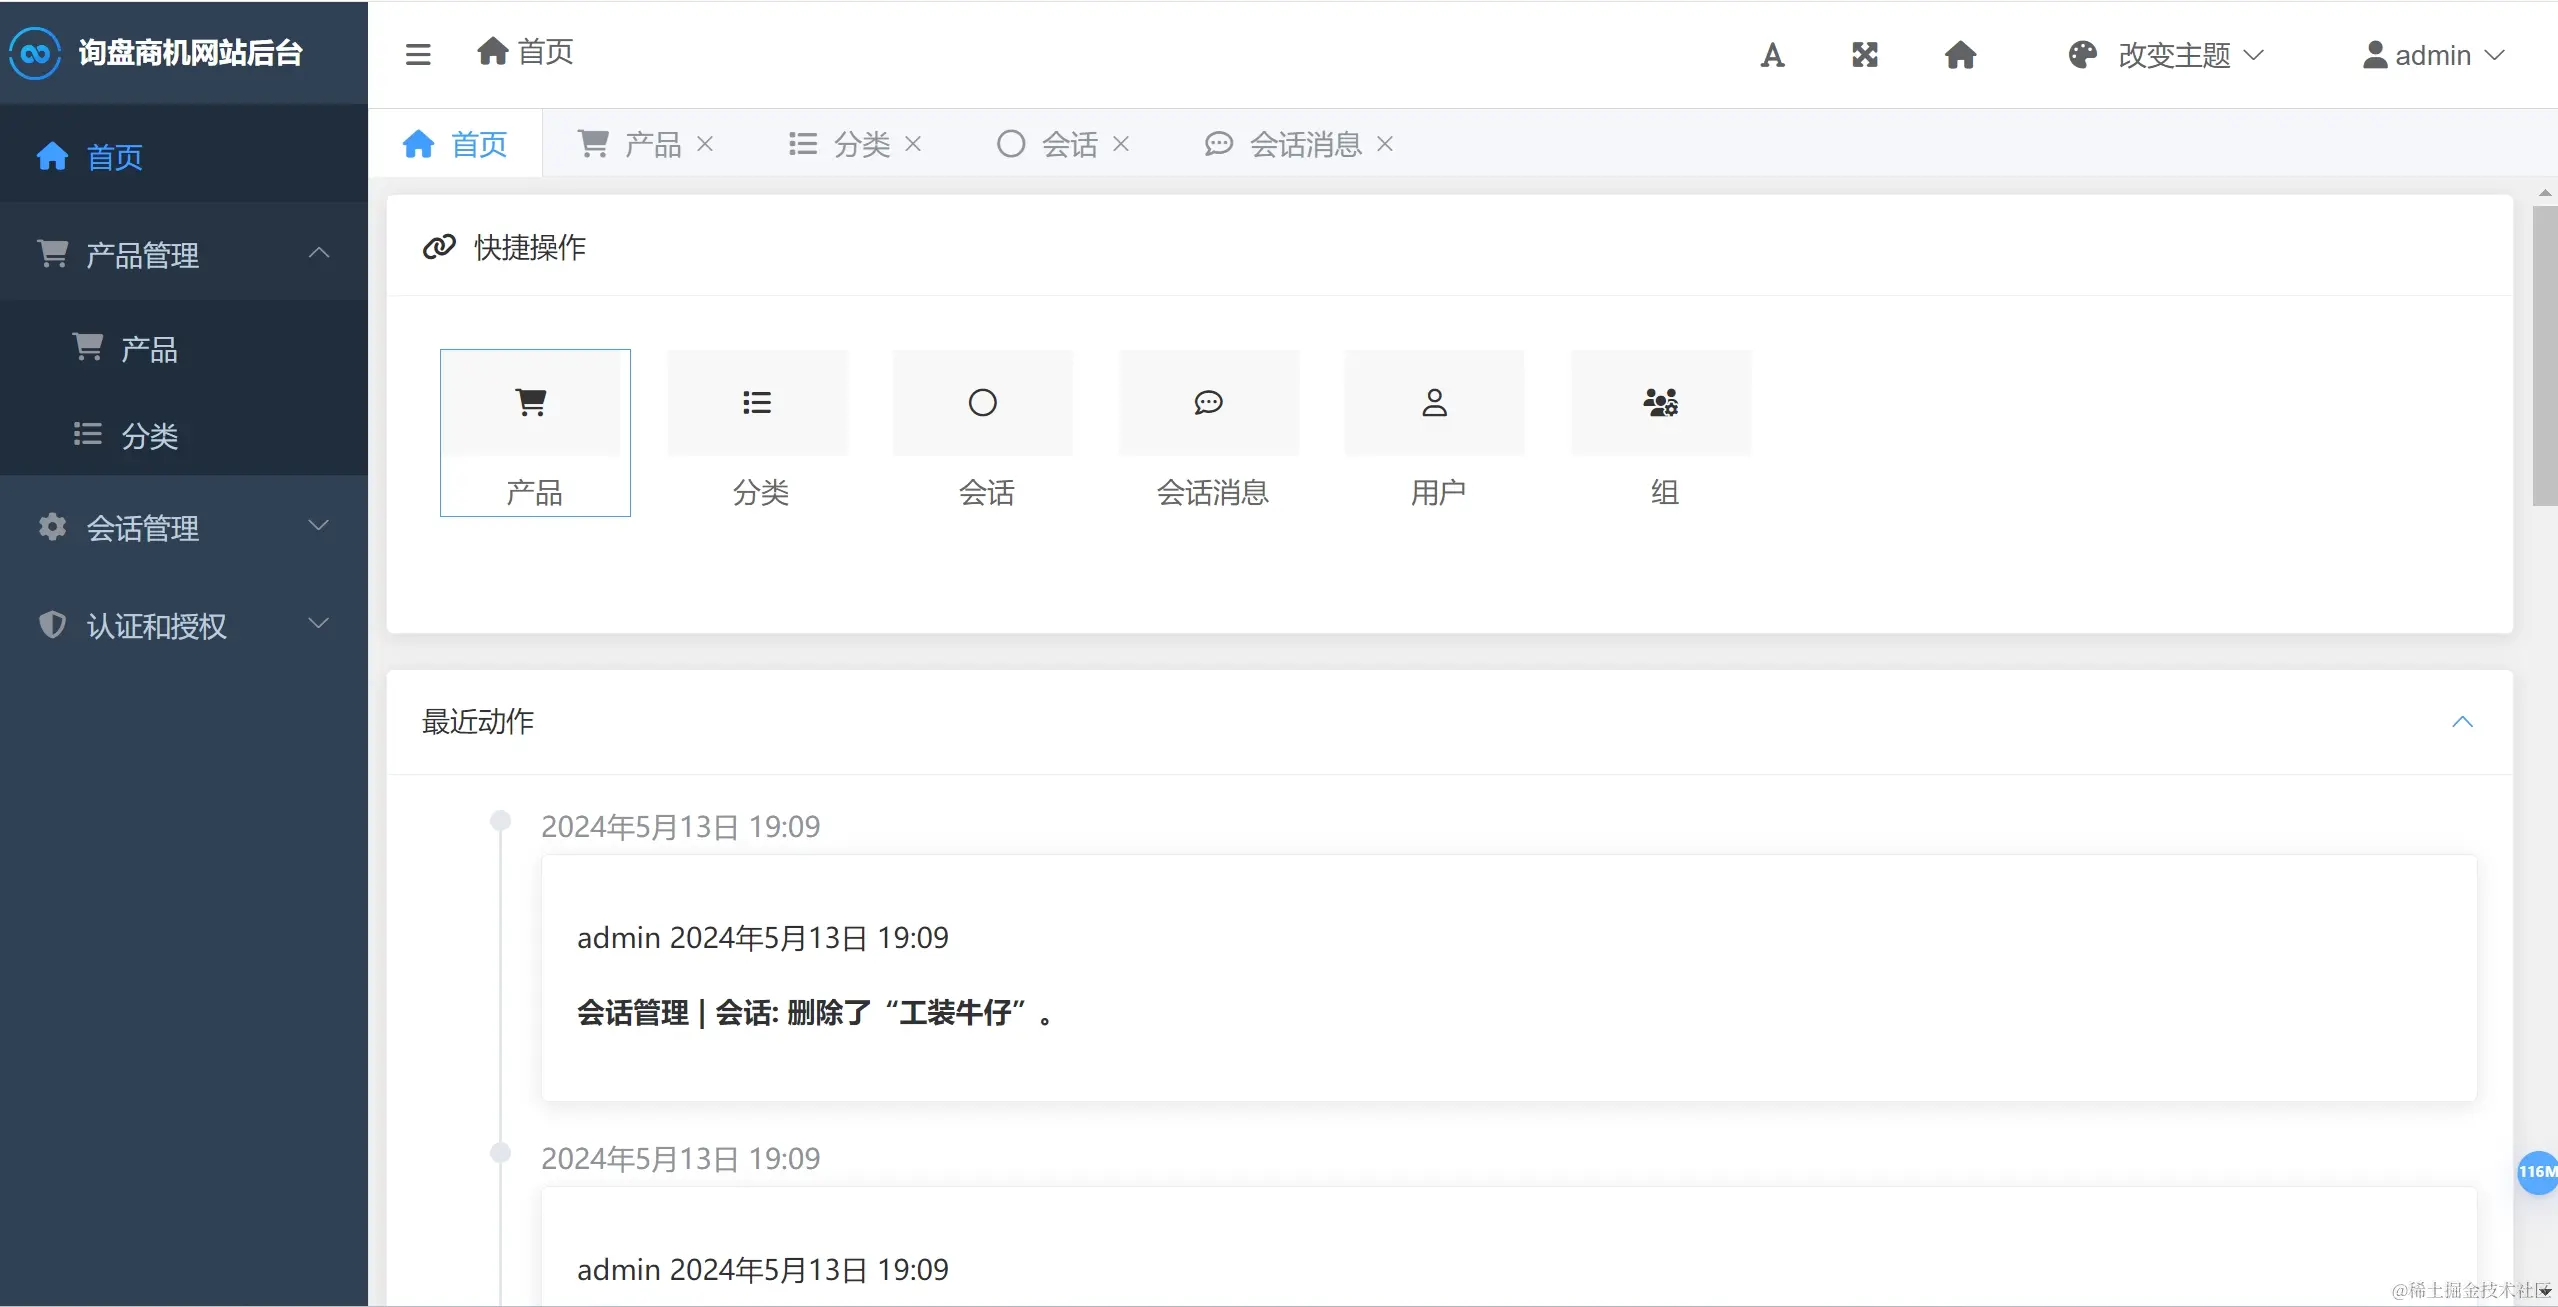The height and width of the screenshot is (1307, 2558).
Task: Switch to the 会话消息 tab
Action: pyautogui.click(x=1305, y=144)
